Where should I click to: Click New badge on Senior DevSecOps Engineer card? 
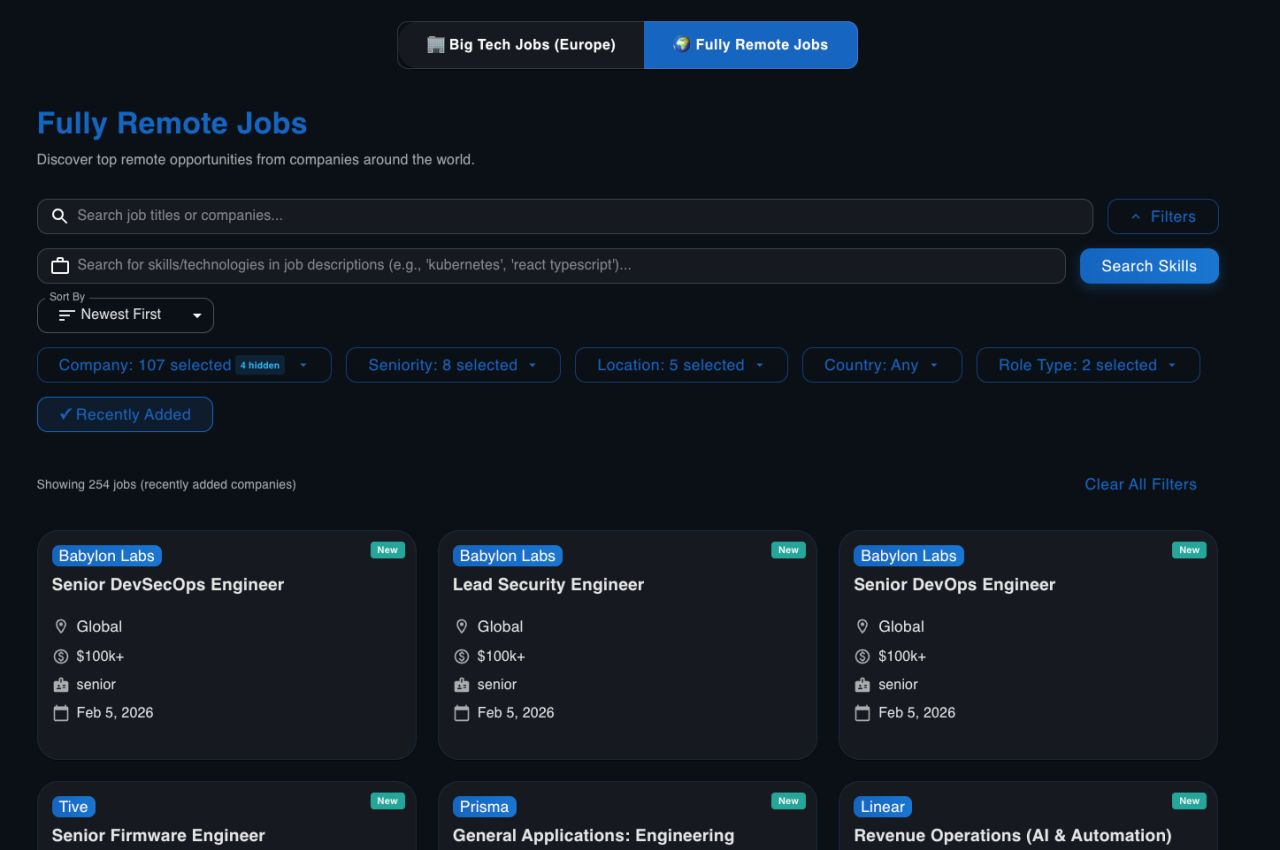coord(388,550)
